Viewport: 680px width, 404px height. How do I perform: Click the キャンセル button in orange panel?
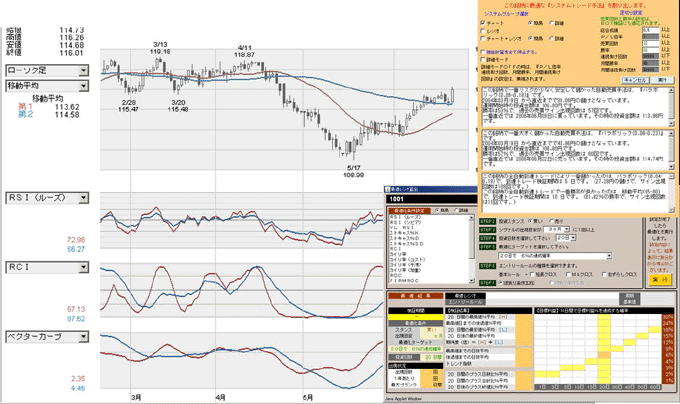pyautogui.click(x=636, y=80)
